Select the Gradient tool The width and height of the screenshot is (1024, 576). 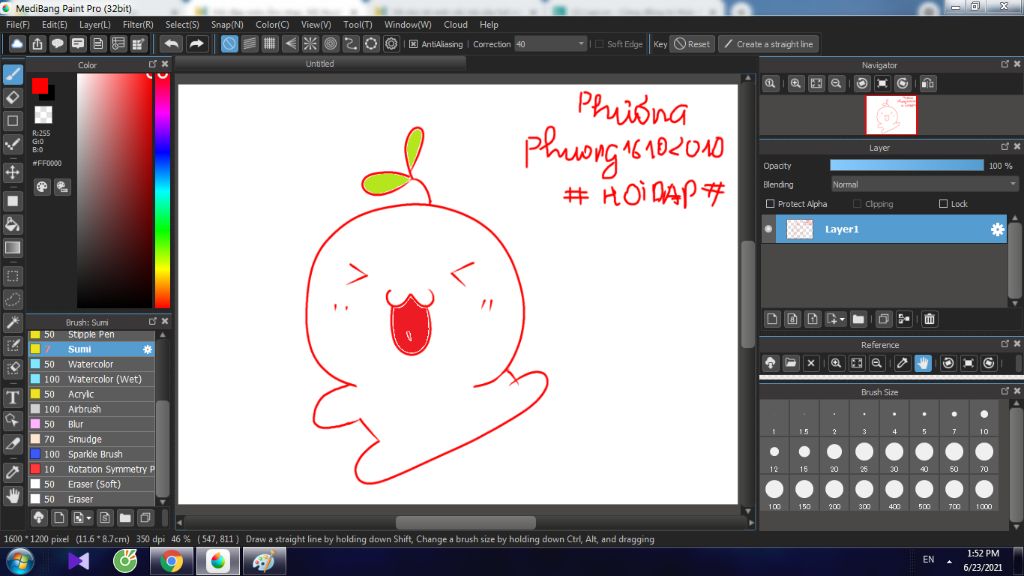point(12,248)
